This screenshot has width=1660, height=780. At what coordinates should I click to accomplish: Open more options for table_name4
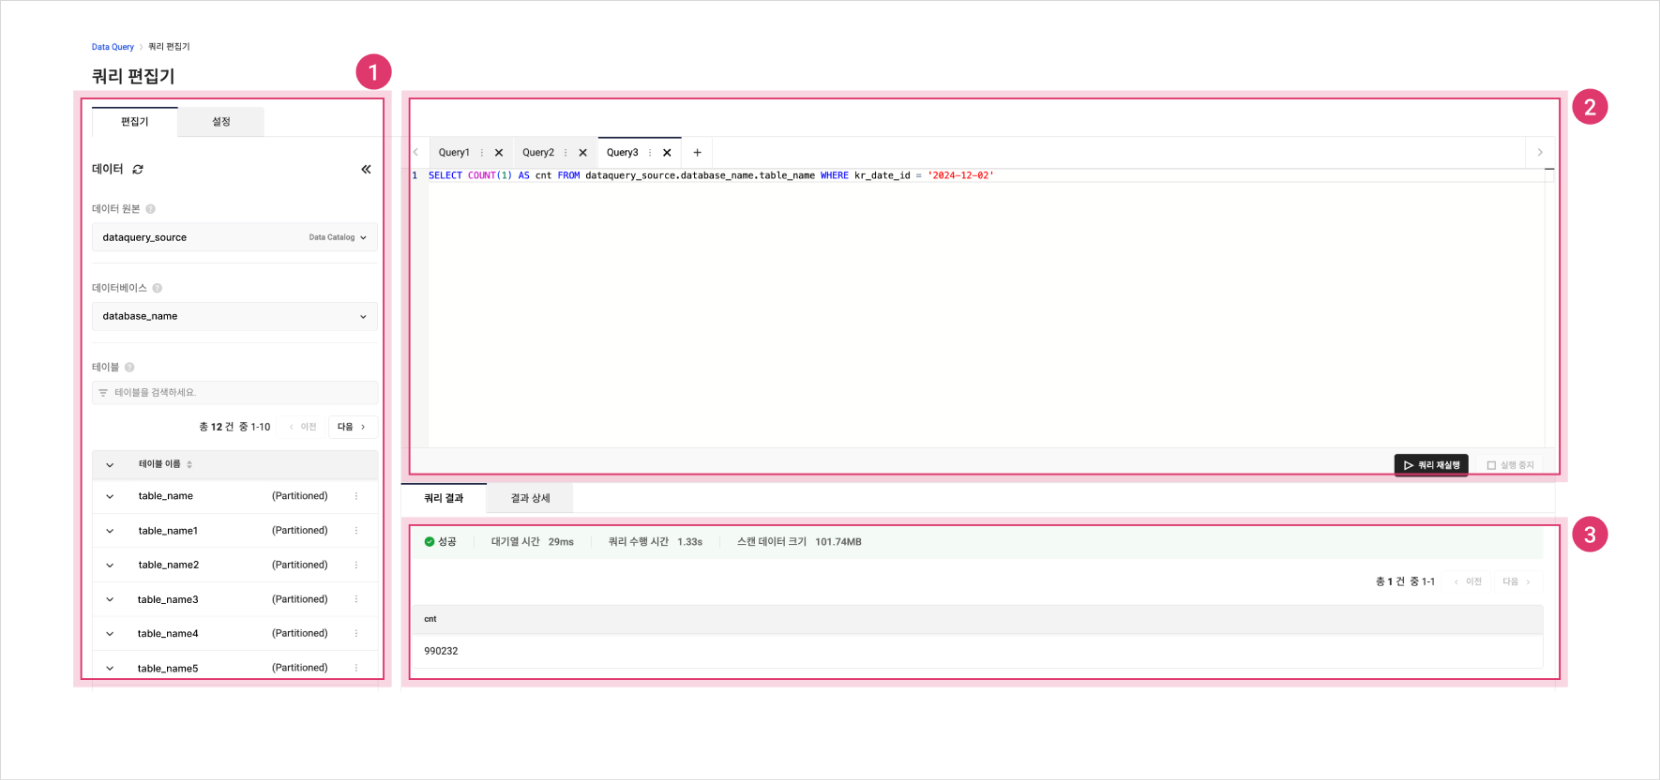[356, 633]
